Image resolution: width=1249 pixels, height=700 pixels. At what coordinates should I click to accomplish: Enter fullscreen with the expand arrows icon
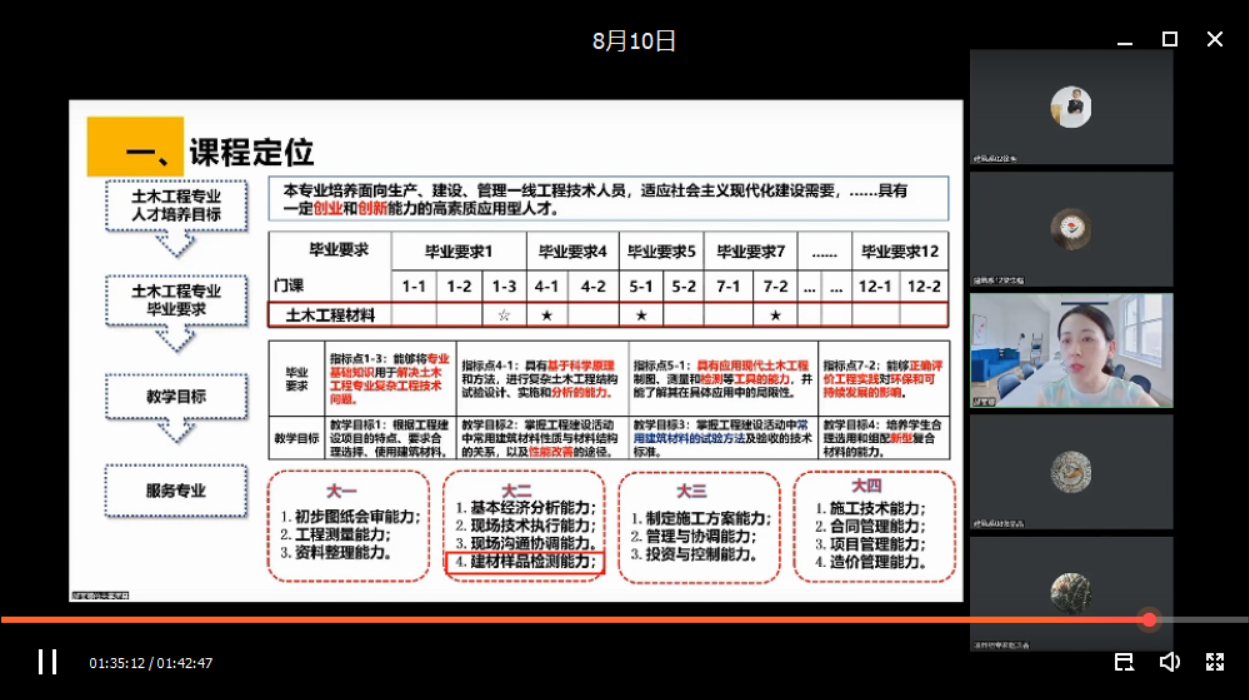(1215, 662)
